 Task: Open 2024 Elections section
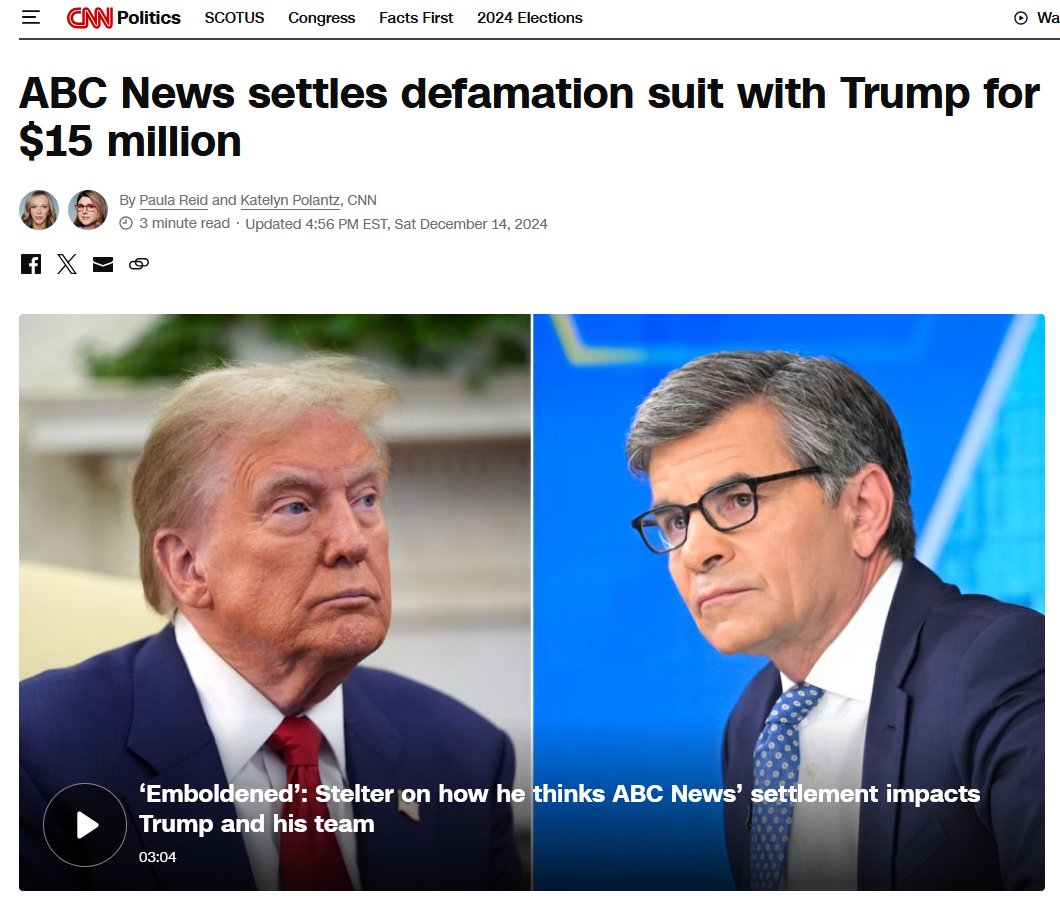(x=529, y=18)
